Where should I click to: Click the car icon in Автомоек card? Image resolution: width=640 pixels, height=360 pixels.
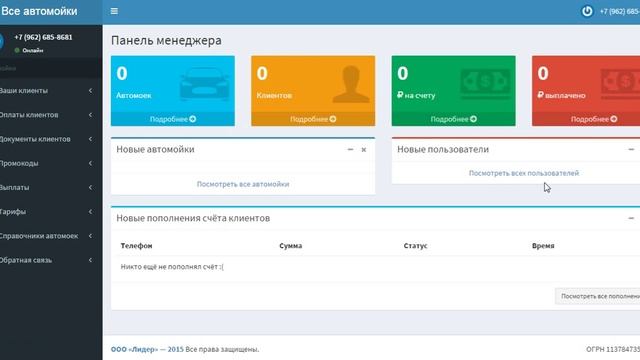pyautogui.click(x=204, y=84)
